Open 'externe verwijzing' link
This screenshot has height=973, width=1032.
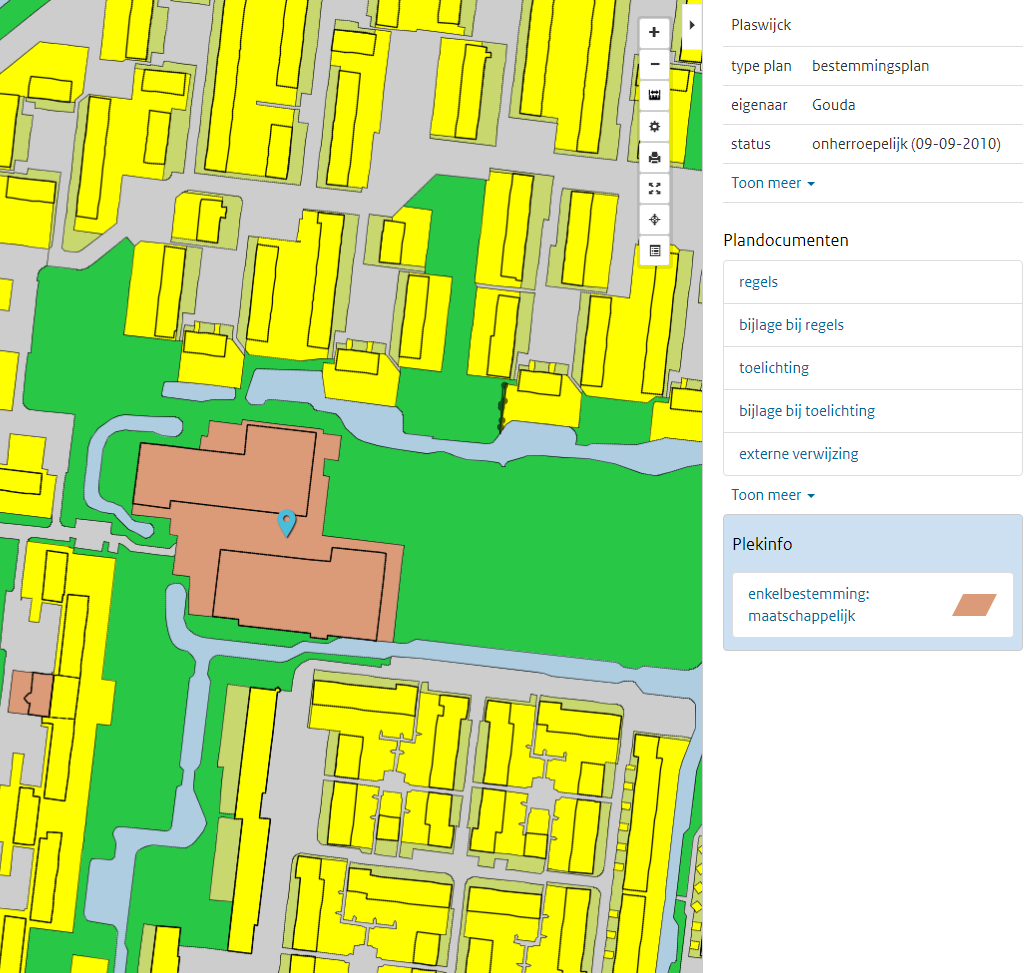pos(798,454)
